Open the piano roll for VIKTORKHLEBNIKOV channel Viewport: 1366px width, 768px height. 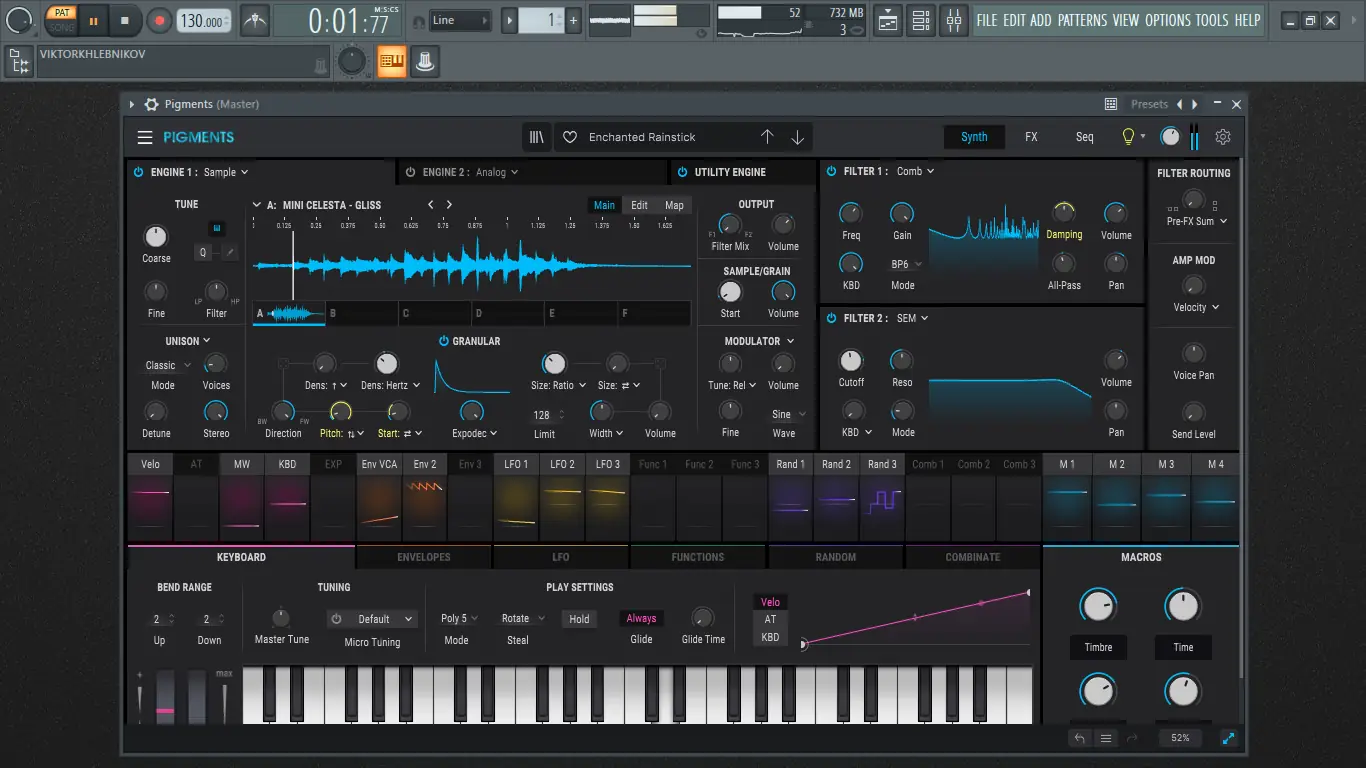coord(392,62)
